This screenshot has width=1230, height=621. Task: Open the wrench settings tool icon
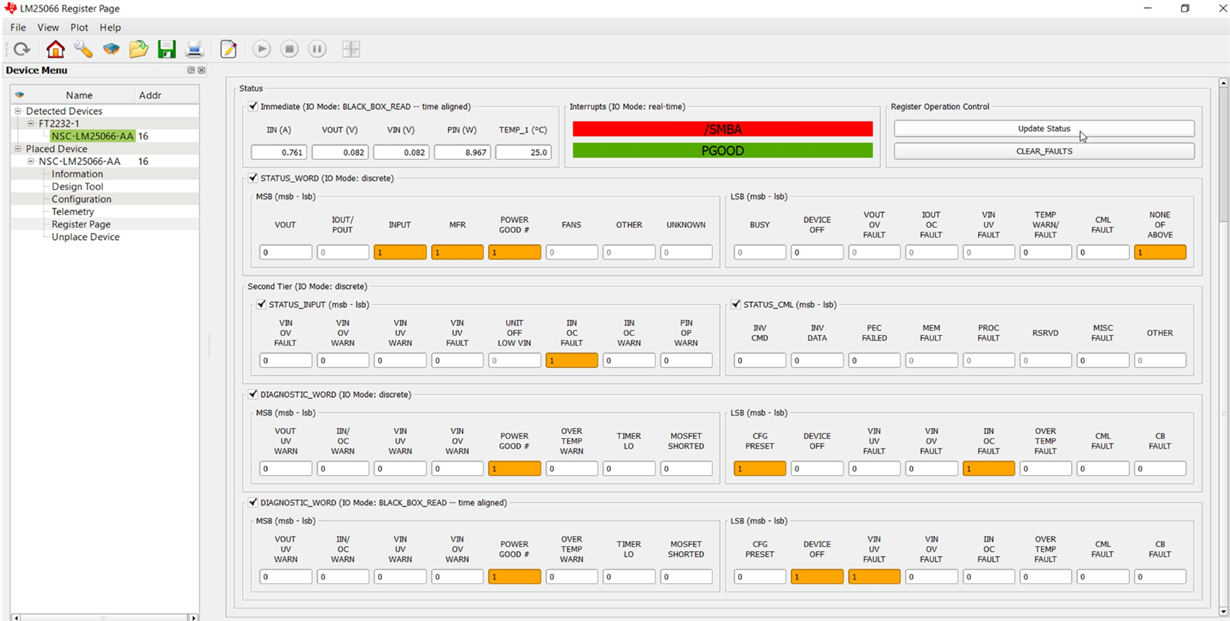tap(83, 49)
